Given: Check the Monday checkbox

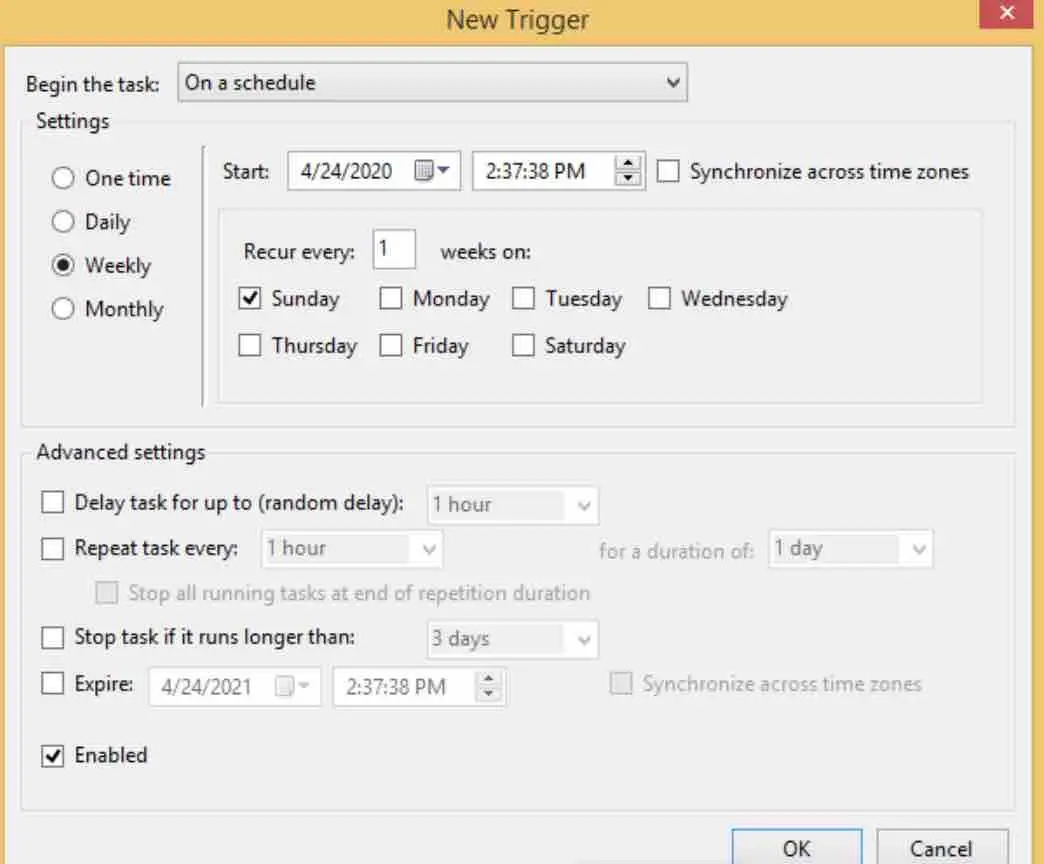Looking at the screenshot, I should [391, 298].
